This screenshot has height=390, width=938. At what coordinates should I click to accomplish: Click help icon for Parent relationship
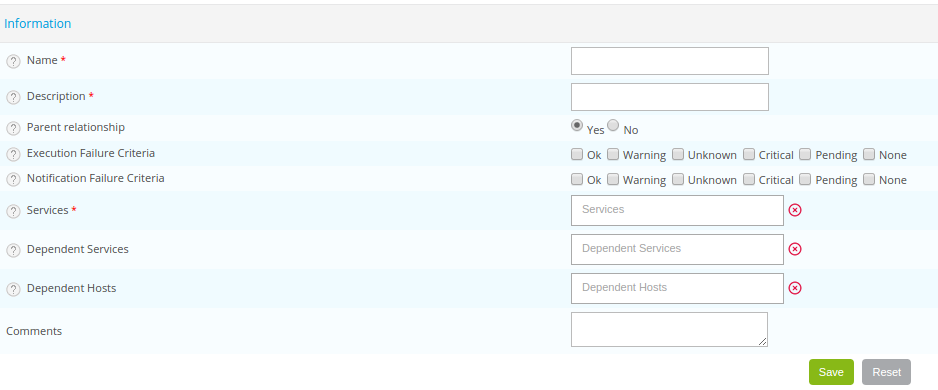point(13,128)
